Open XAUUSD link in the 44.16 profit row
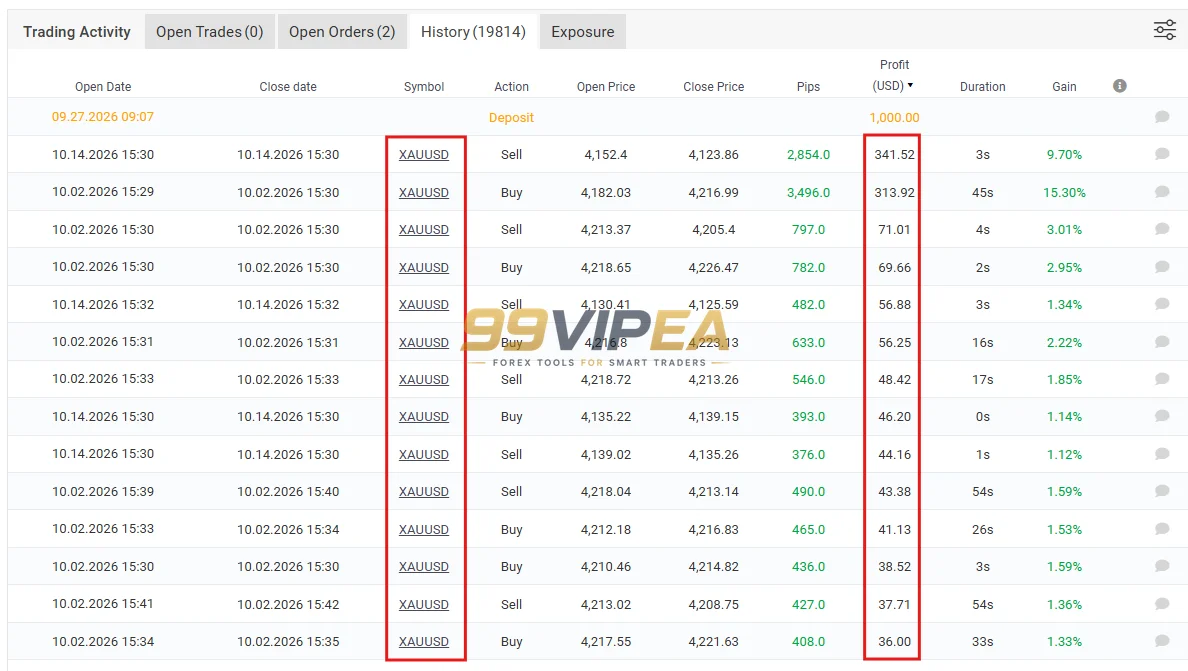Image resolution: width=1188 pixels, height=671 pixels. coord(424,454)
